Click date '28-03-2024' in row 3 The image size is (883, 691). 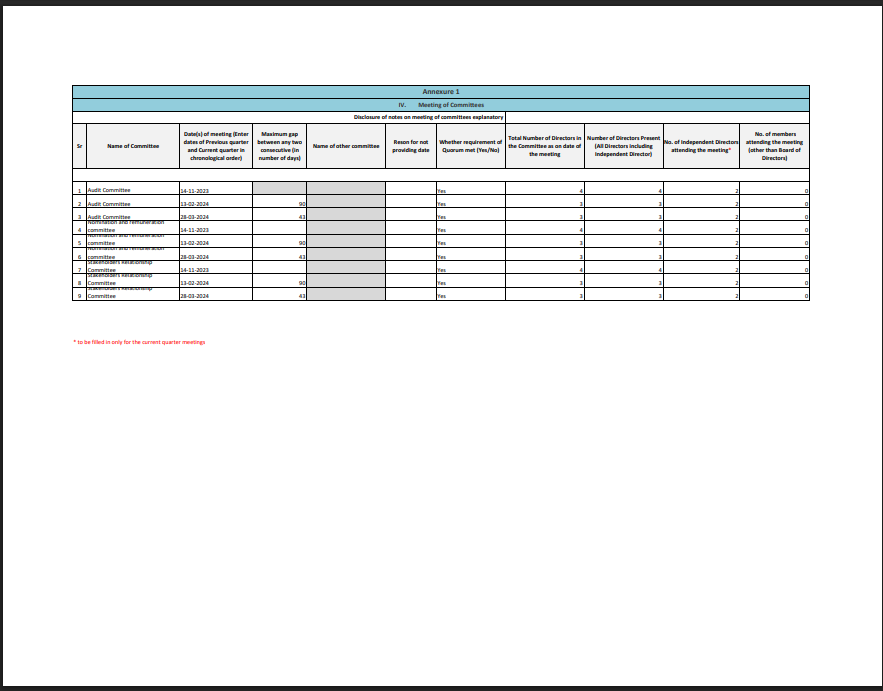194,217
